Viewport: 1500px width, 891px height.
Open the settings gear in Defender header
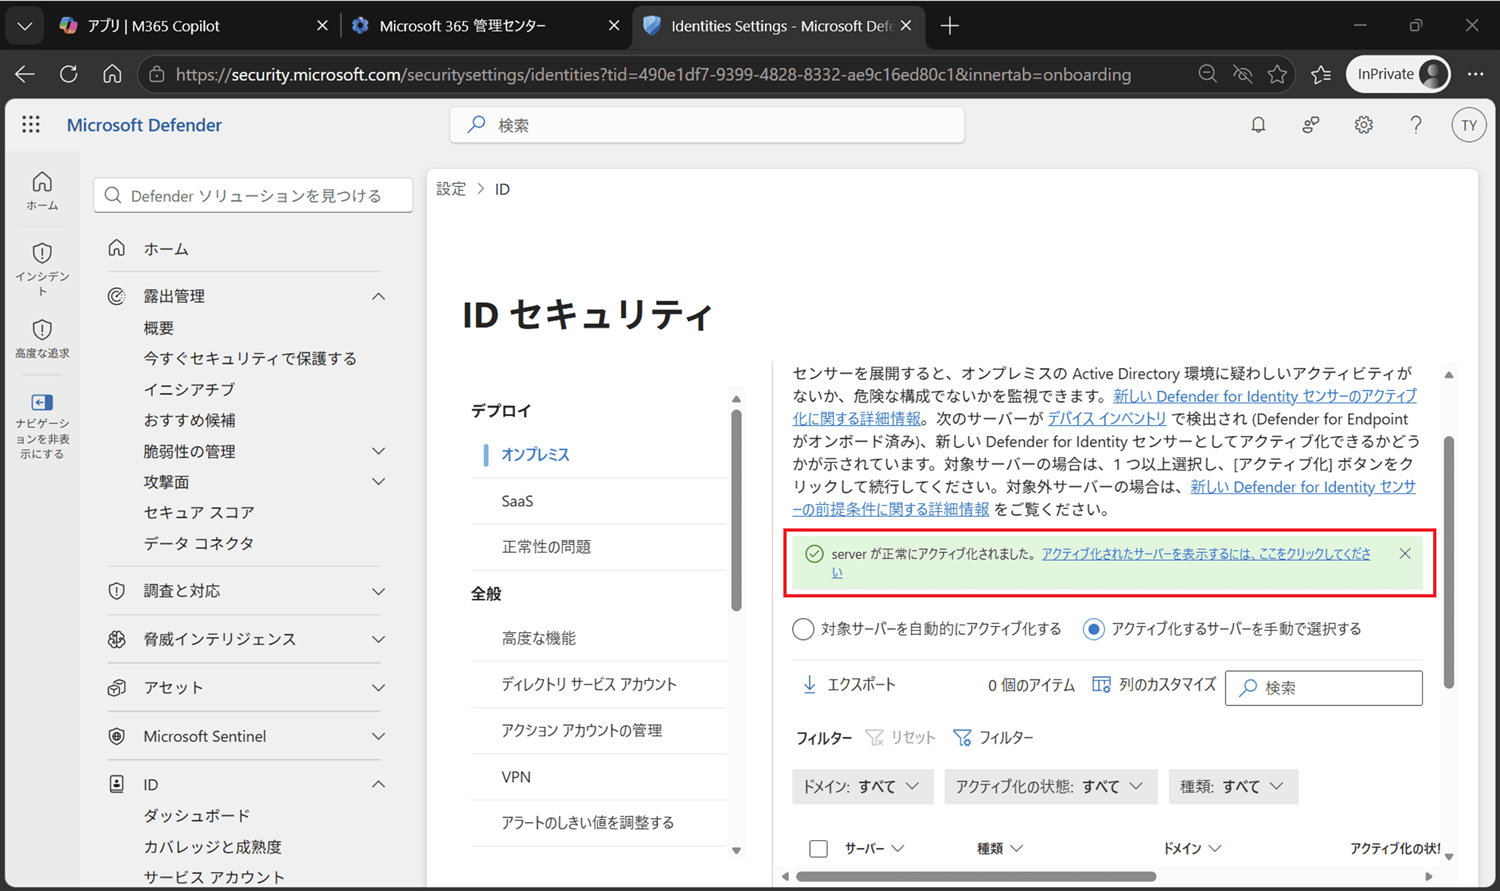coord(1363,125)
